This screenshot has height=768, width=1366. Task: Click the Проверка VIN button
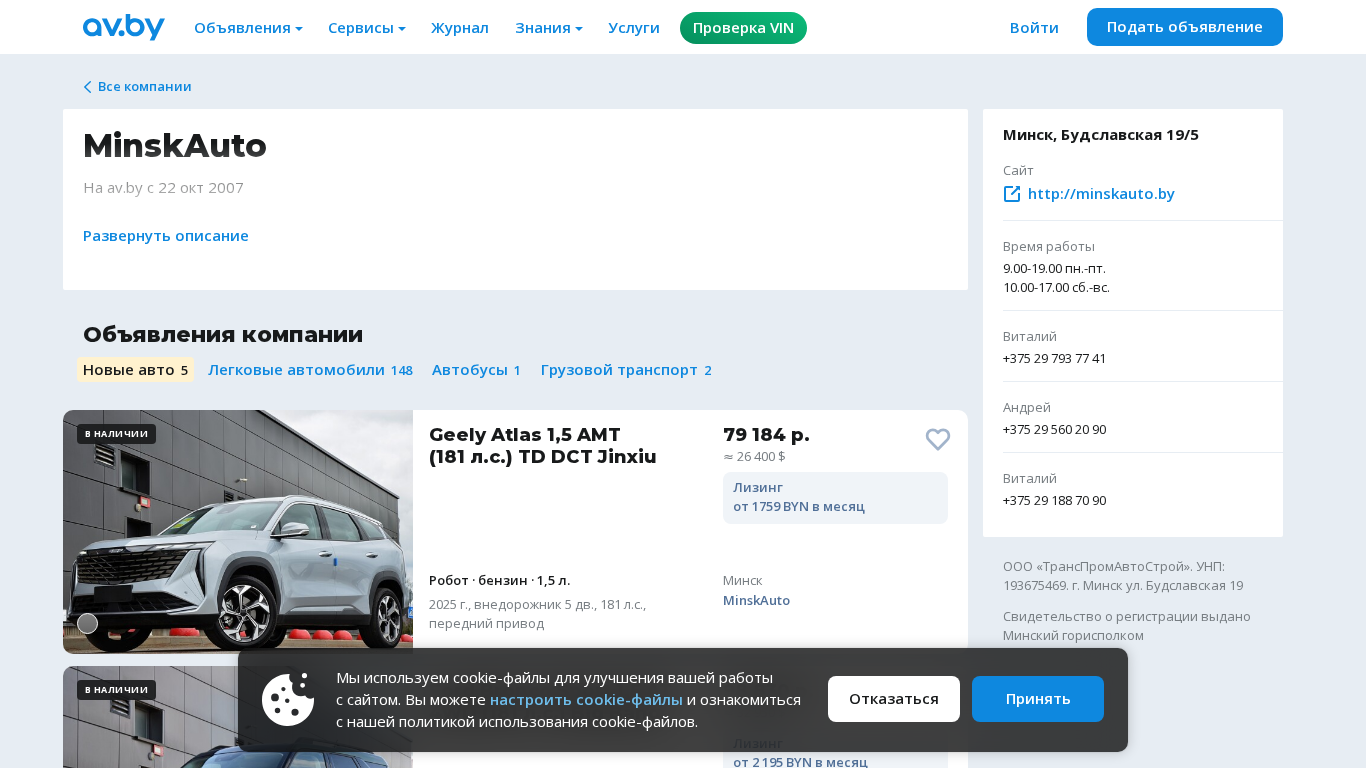point(743,28)
